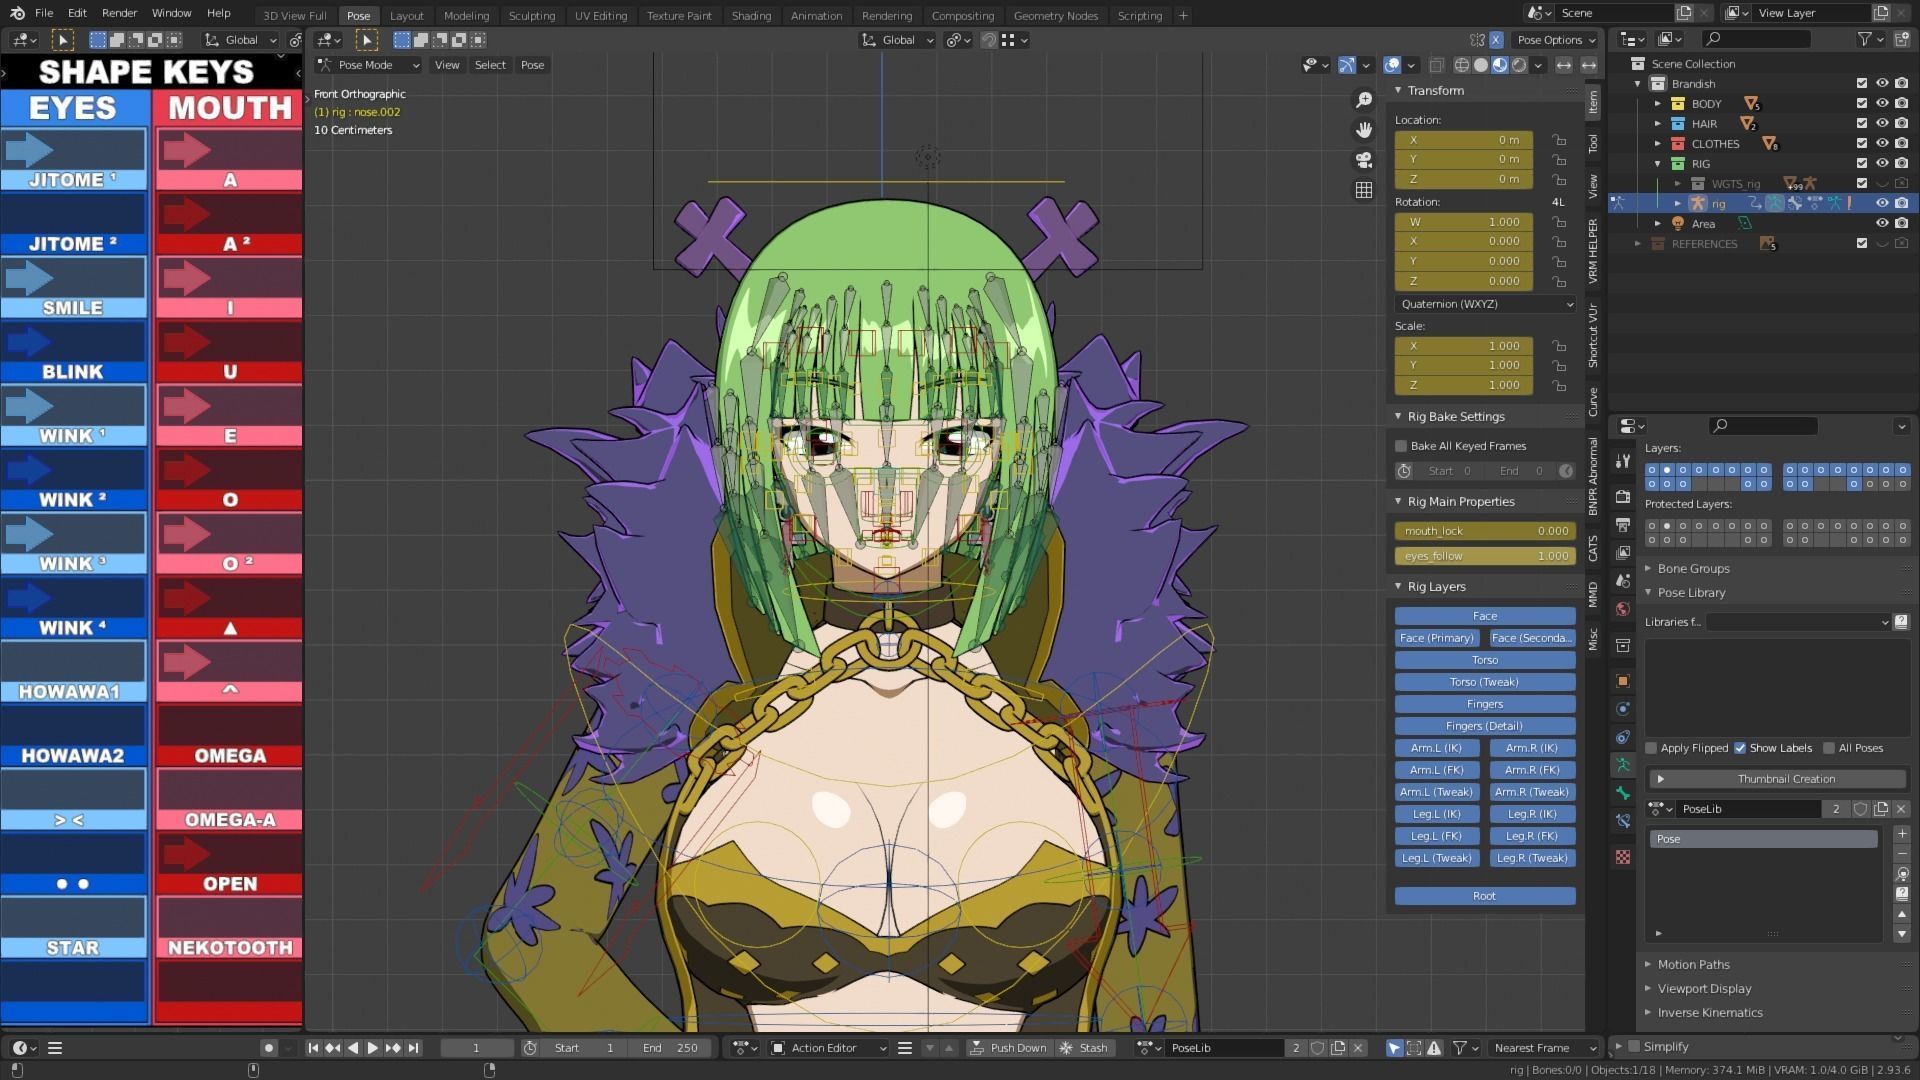
Task: Lock X location transform icon
Action: [1559, 140]
